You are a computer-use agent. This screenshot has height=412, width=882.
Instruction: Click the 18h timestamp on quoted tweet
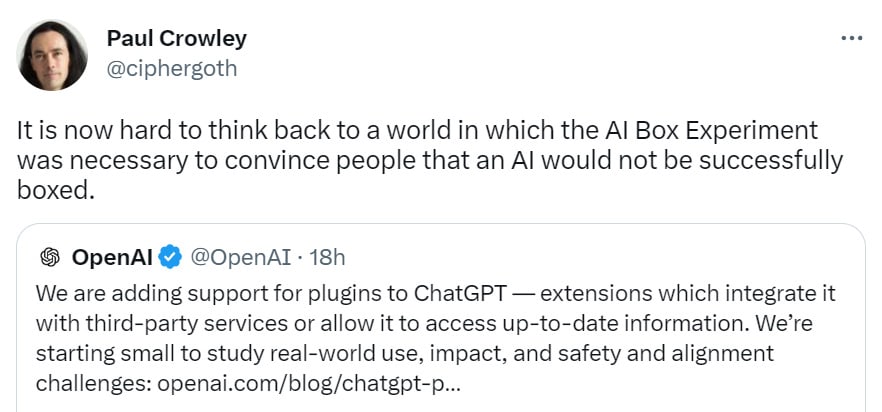tap(327, 257)
